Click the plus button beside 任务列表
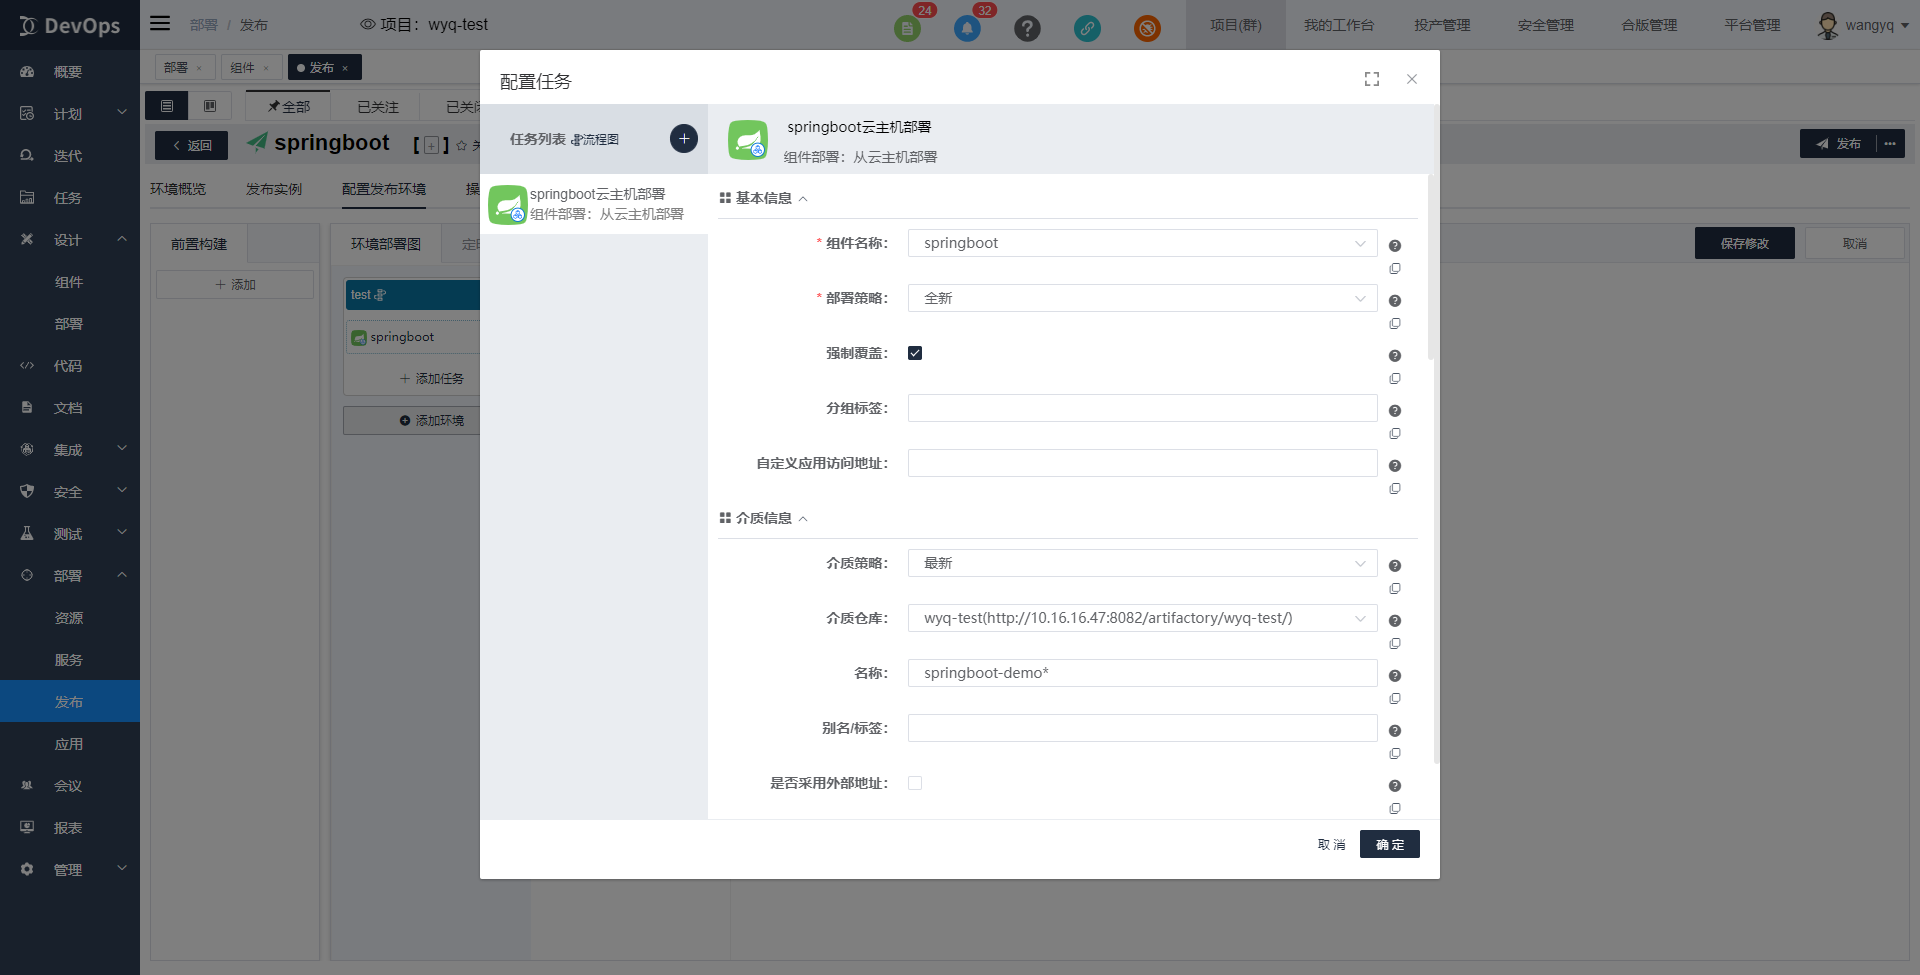Image resolution: width=1920 pixels, height=975 pixels. pos(683,138)
